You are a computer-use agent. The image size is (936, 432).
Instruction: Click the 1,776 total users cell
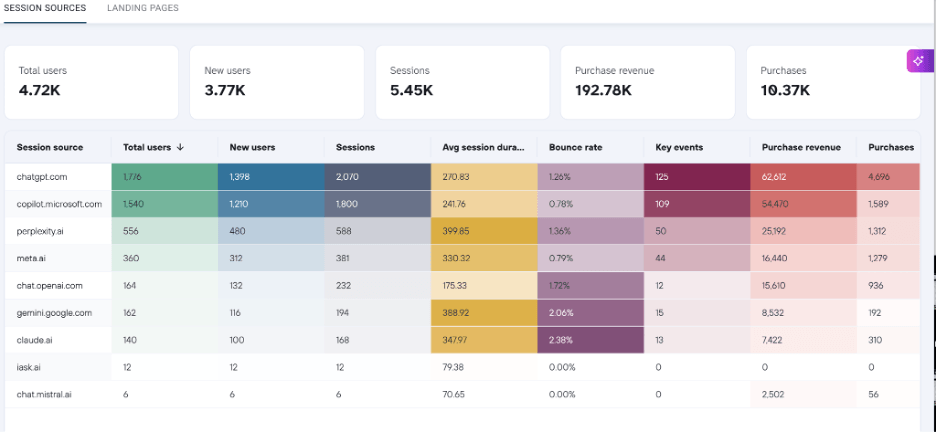[x=165, y=177]
